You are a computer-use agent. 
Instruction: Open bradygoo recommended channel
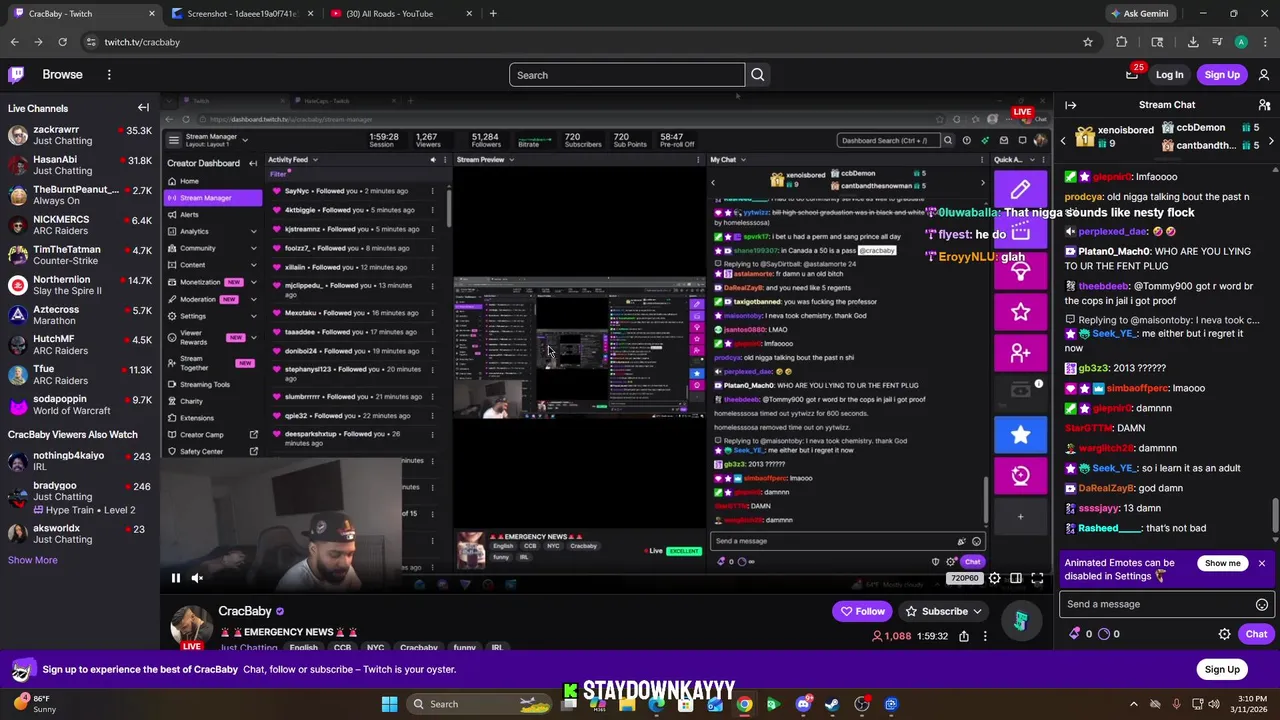[80, 497]
